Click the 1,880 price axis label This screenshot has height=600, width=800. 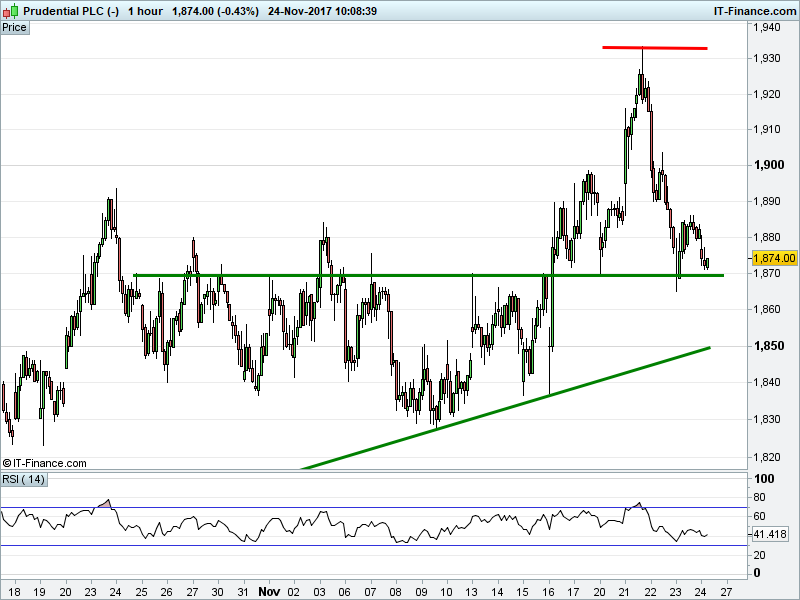pyautogui.click(x=767, y=237)
